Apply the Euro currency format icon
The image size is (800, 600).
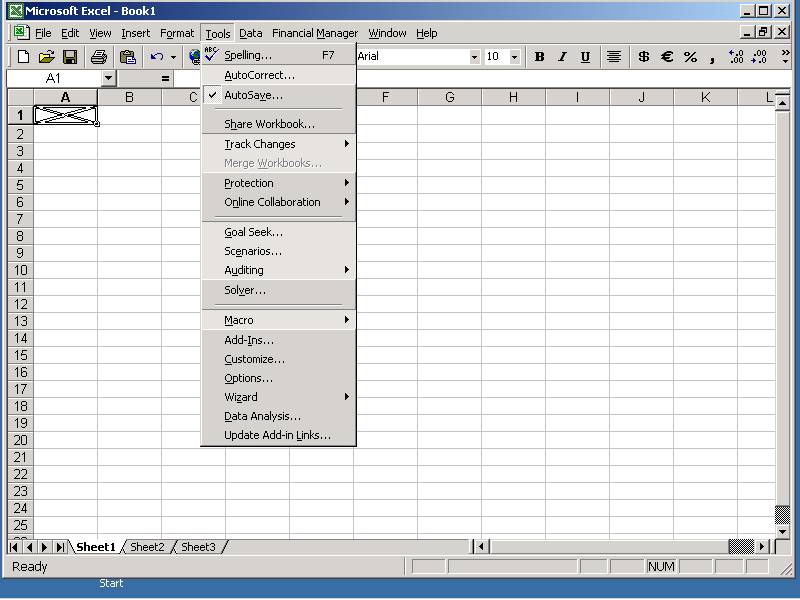coord(667,57)
